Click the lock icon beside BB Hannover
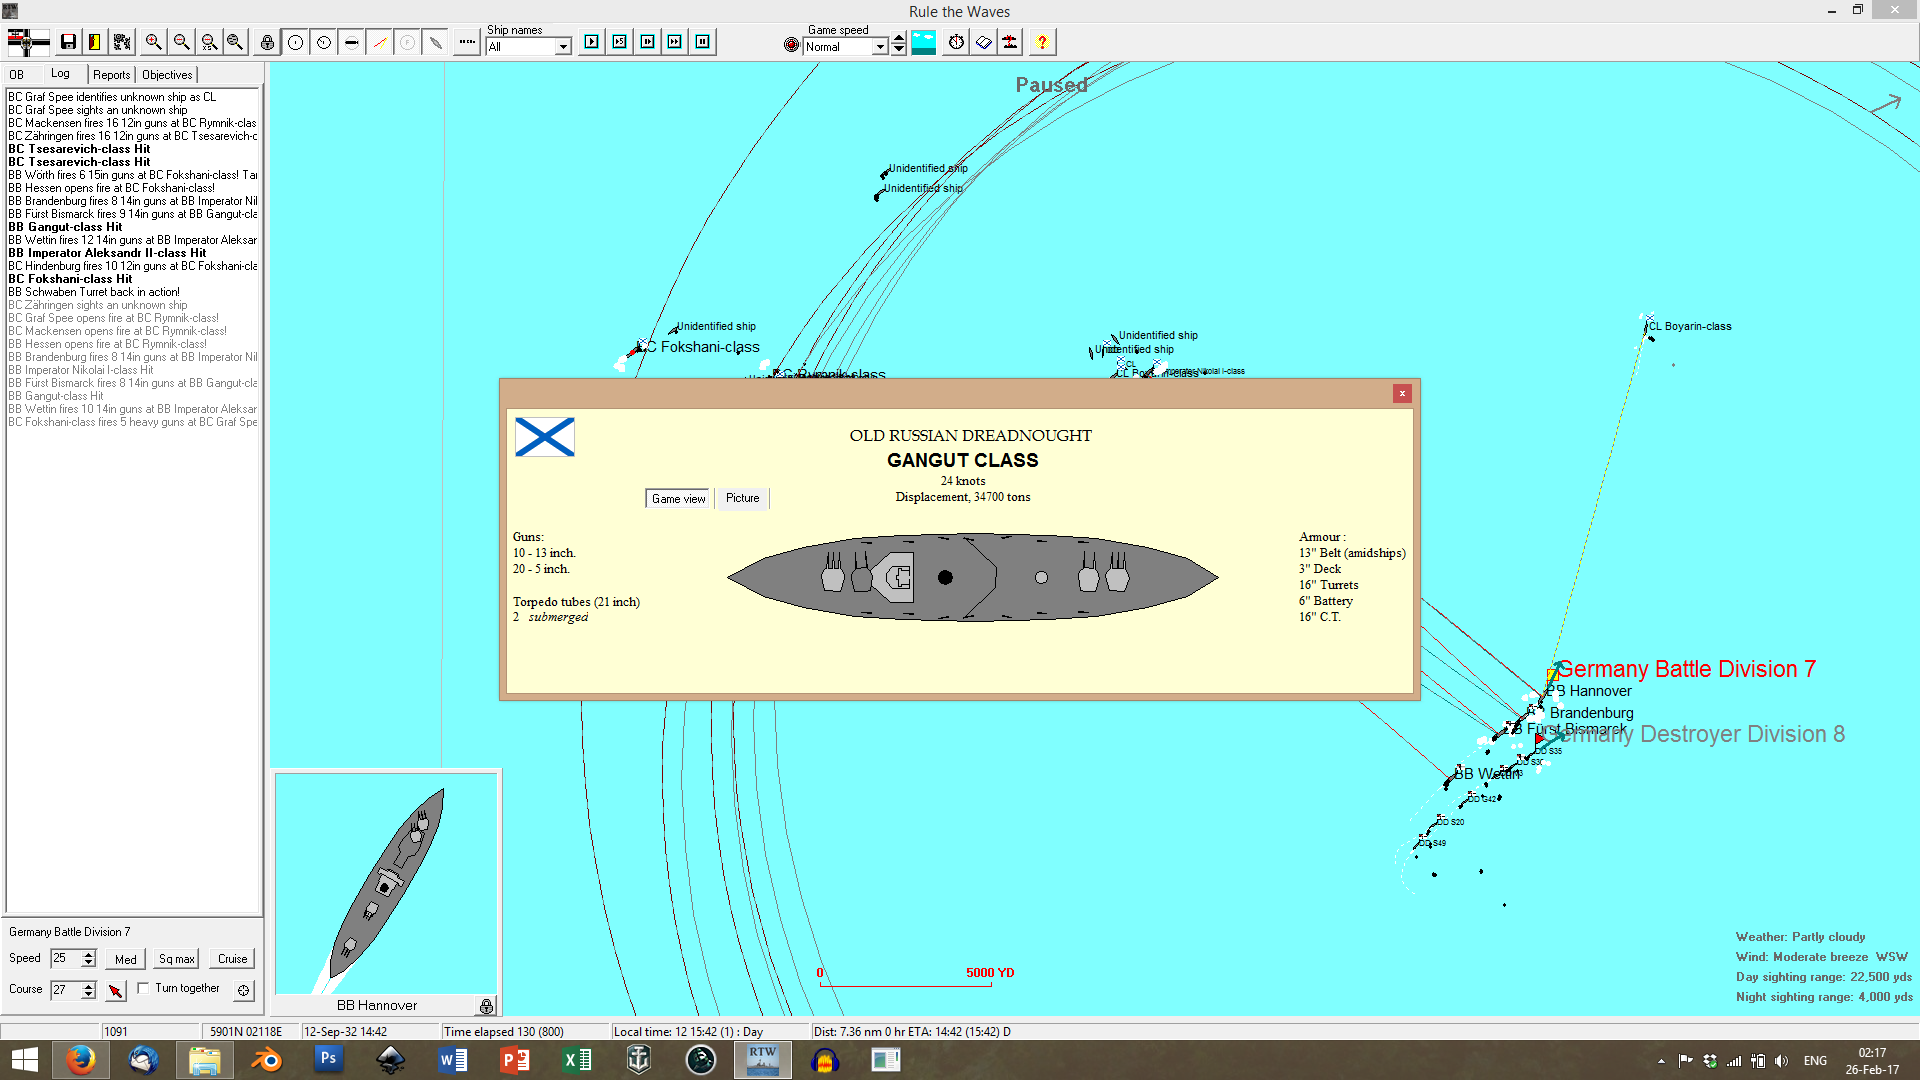This screenshot has height=1080, width=1920. coord(486,1006)
